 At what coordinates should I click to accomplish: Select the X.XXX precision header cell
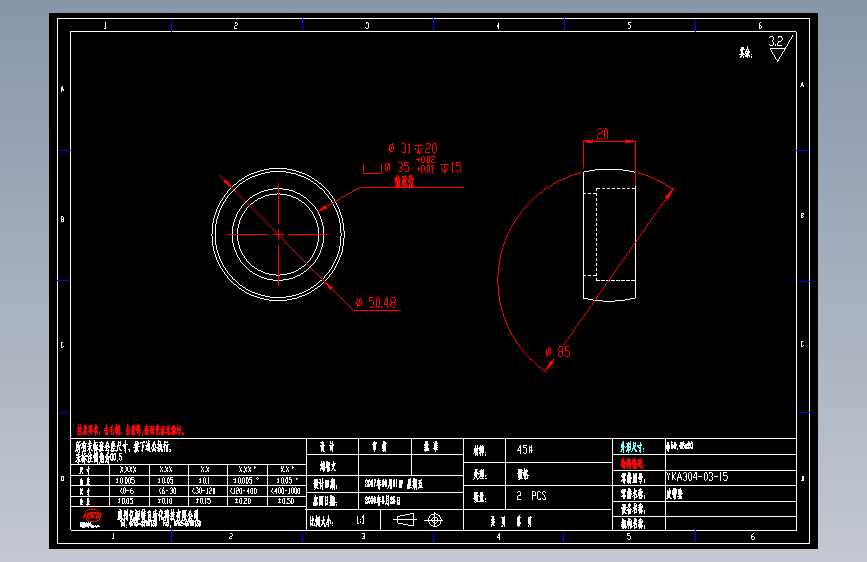coord(128,470)
